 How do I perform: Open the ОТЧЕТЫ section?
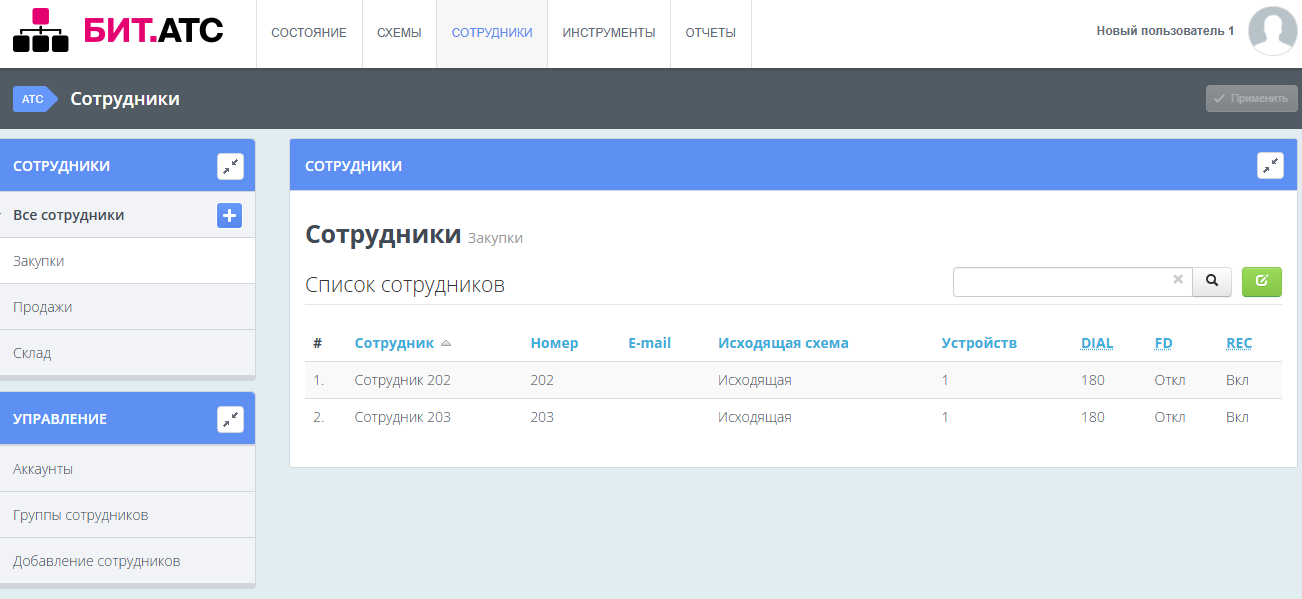coord(710,31)
